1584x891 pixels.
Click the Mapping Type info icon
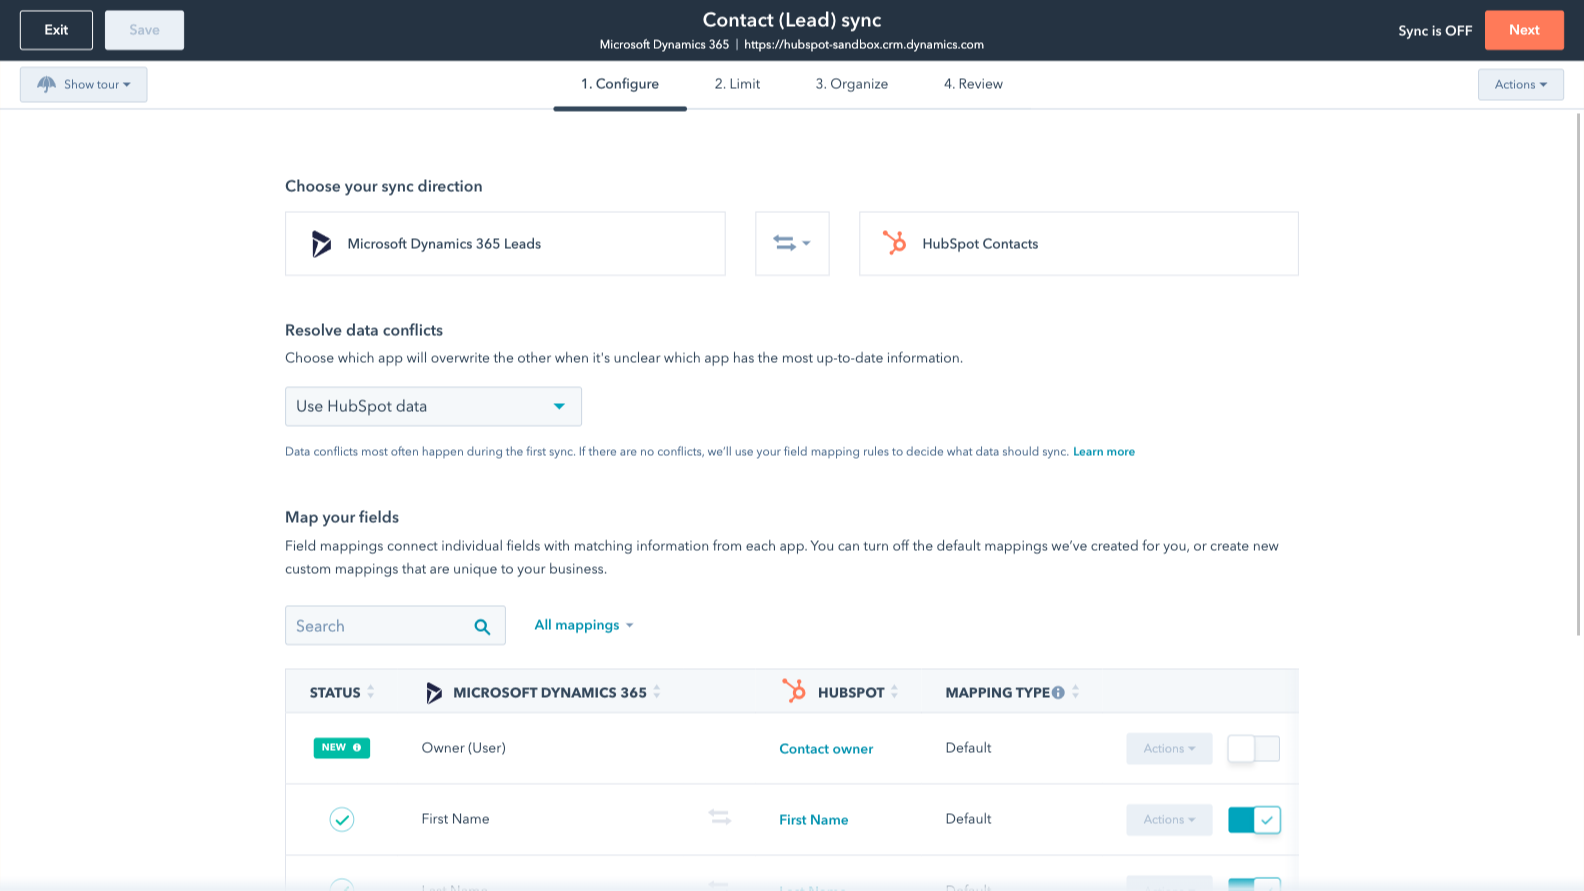pos(1058,692)
